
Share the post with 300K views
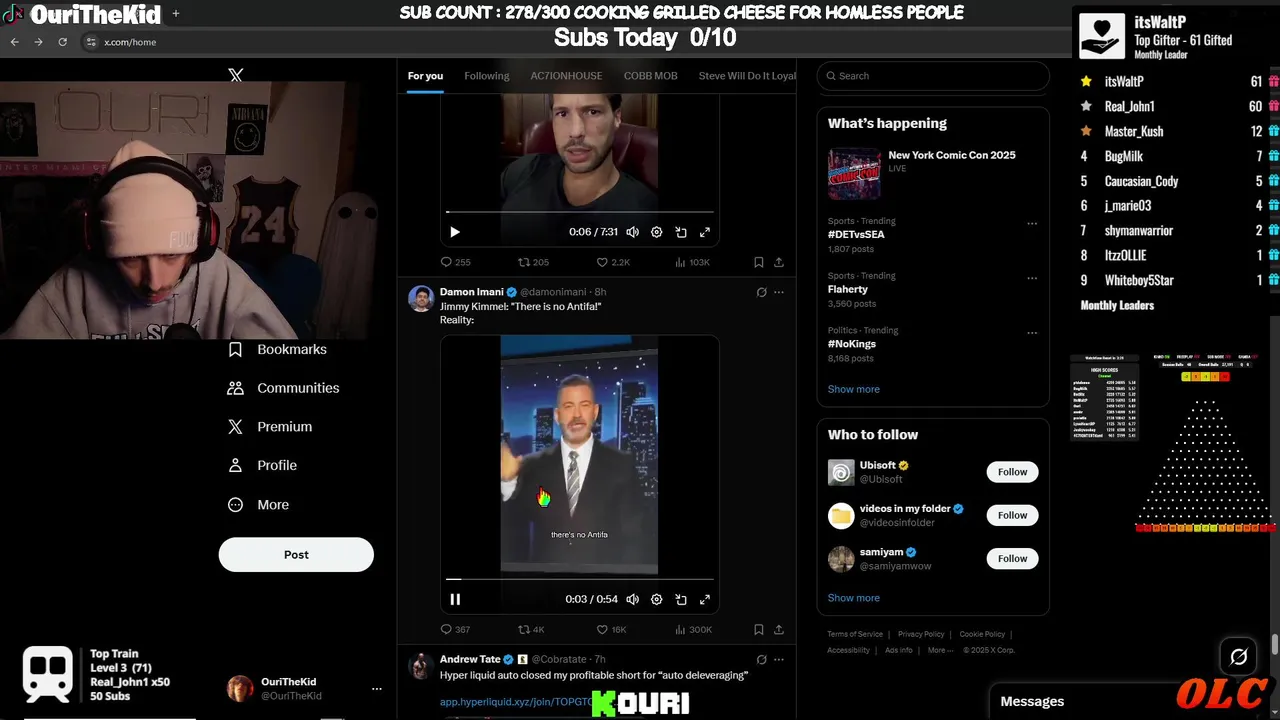[779, 629]
